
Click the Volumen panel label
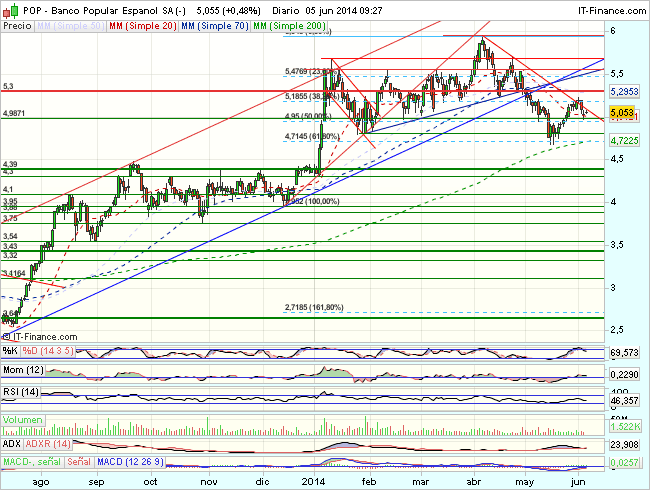[23, 420]
